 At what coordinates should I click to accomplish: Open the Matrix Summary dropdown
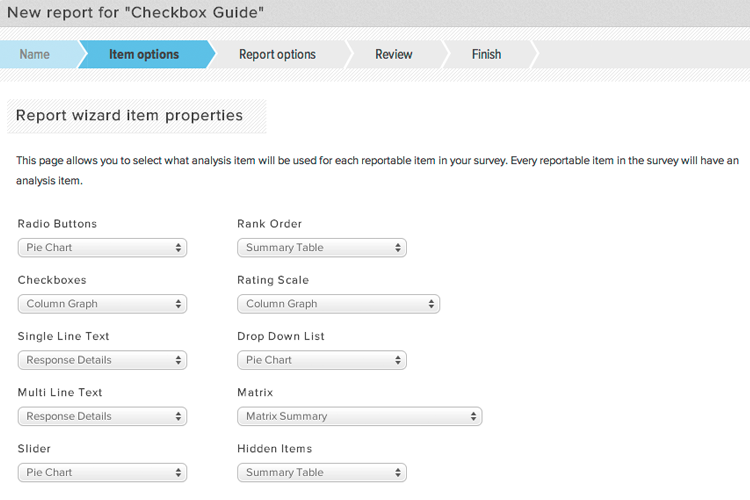click(360, 416)
